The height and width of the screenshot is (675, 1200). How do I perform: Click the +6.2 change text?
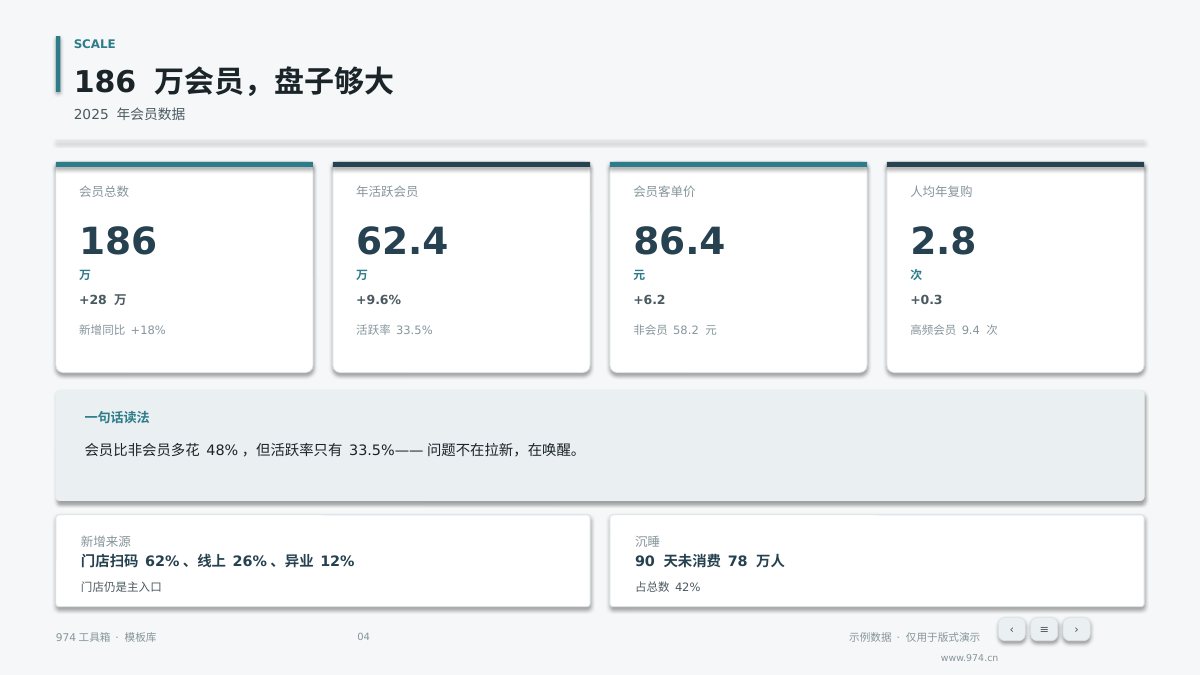click(x=649, y=300)
